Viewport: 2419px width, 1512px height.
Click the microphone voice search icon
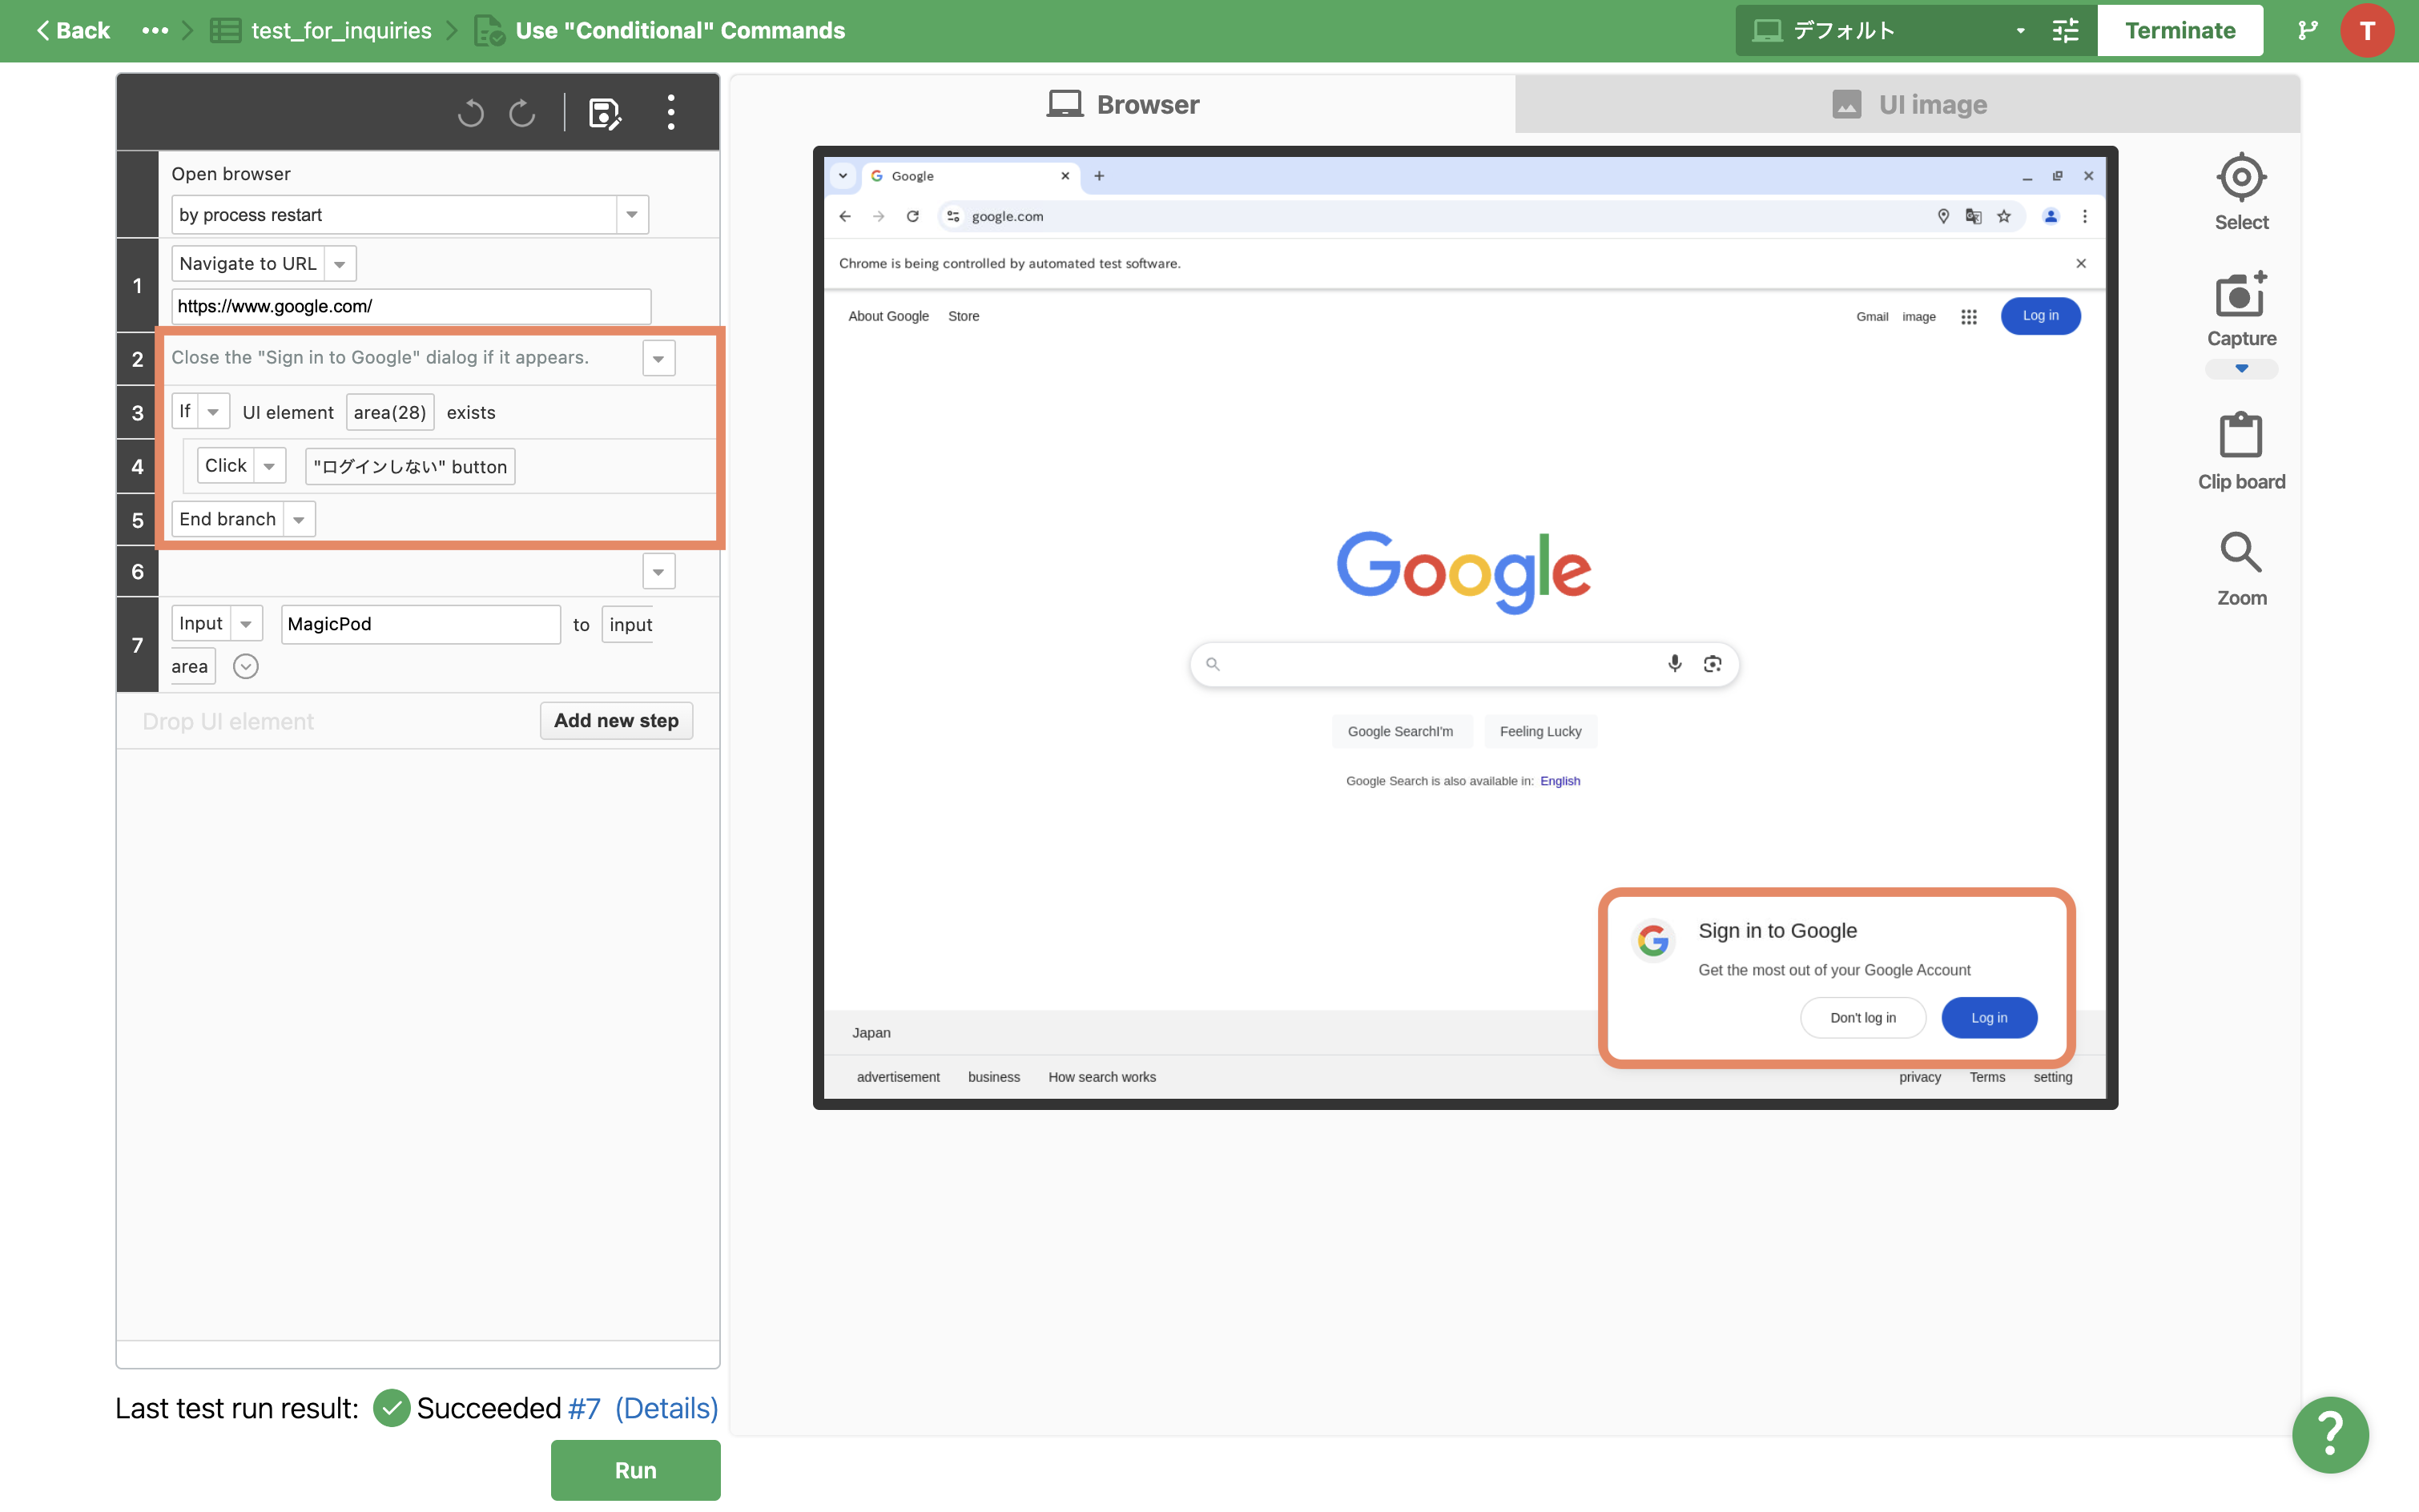pos(1674,663)
